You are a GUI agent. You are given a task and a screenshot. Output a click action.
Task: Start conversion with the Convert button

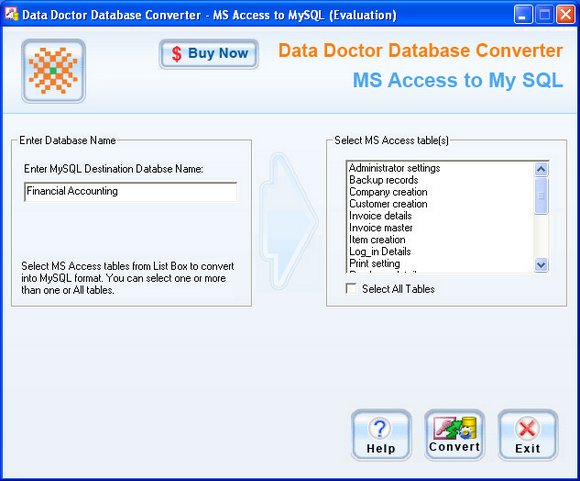tap(454, 435)
